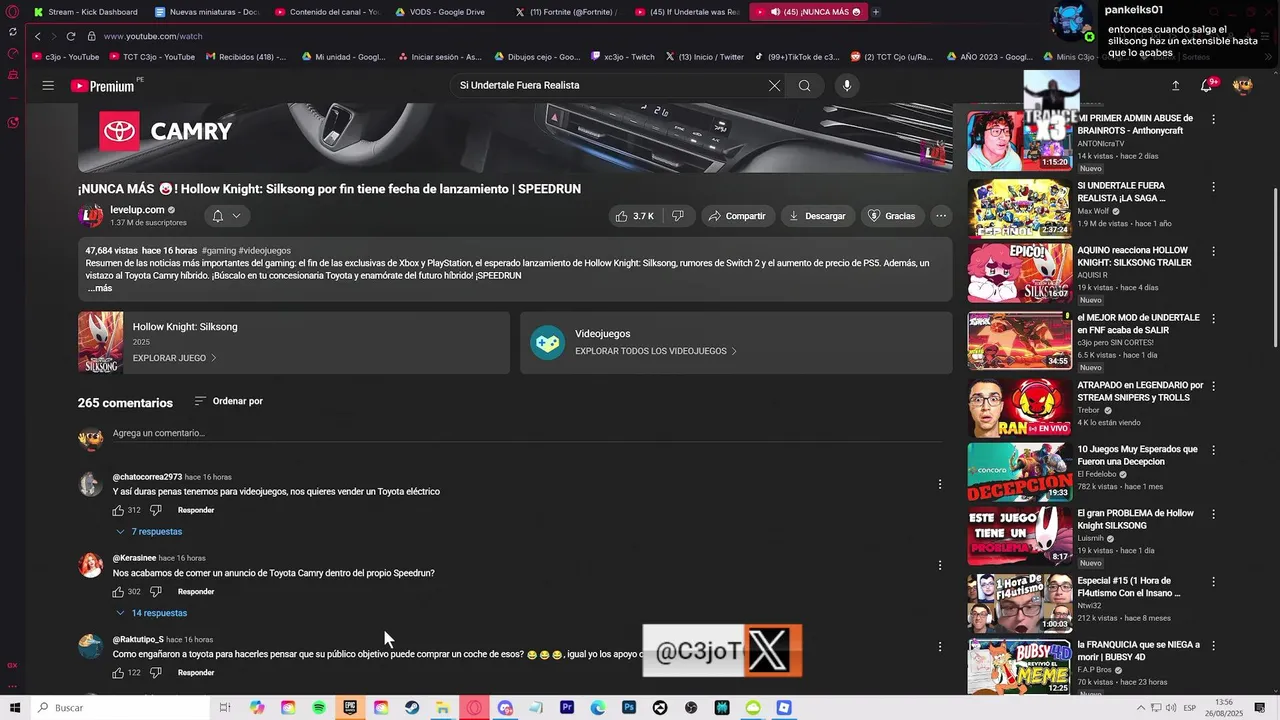Reload the current YouTube page
The image size is (1280, 720).
click(x=71, y=36)
